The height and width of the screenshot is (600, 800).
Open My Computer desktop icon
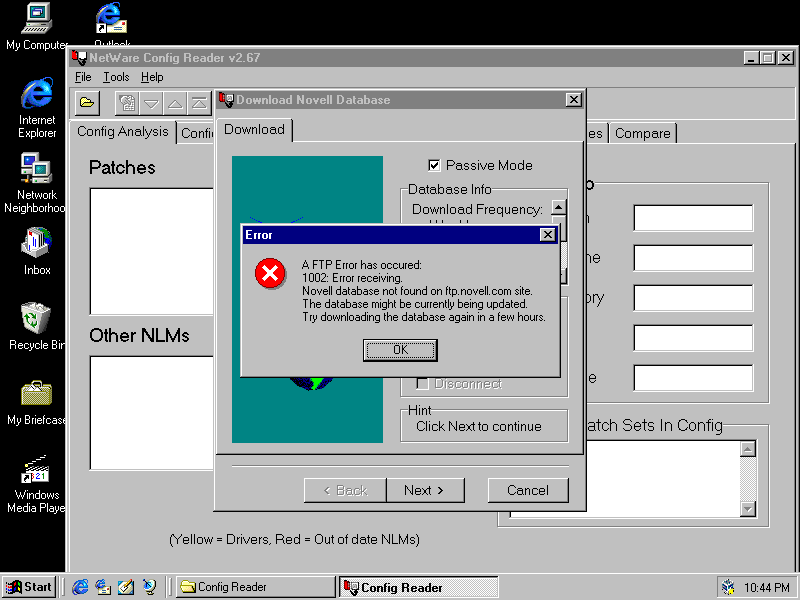coord(37,27)
